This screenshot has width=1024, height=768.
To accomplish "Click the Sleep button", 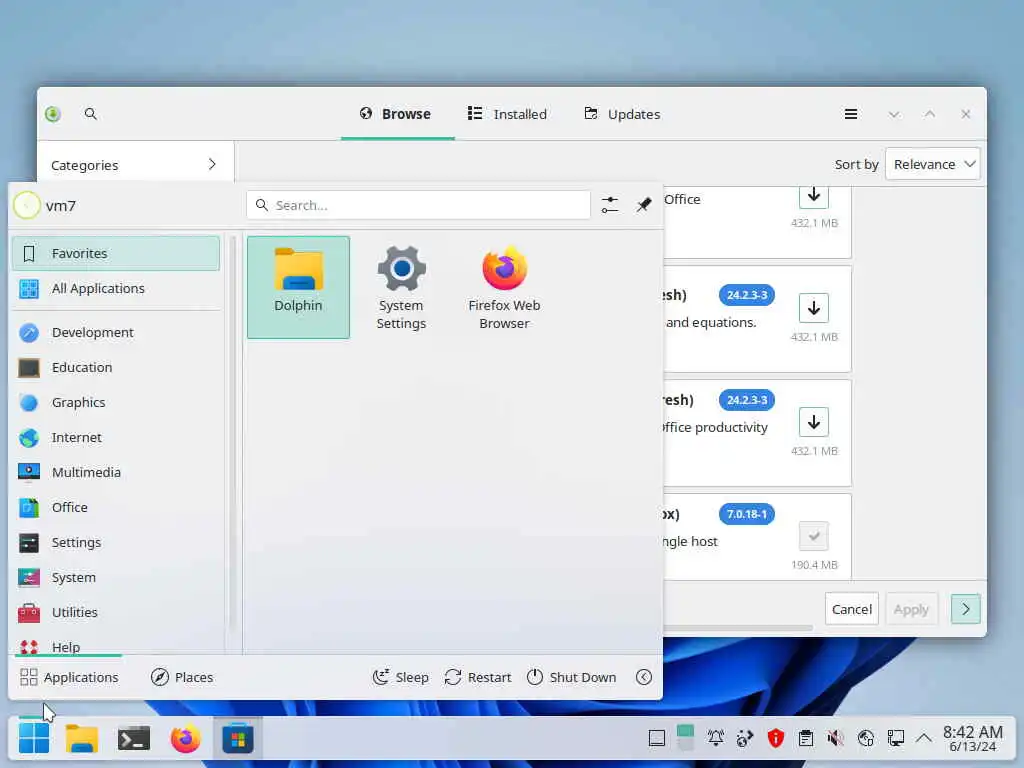I will point(400,677).
